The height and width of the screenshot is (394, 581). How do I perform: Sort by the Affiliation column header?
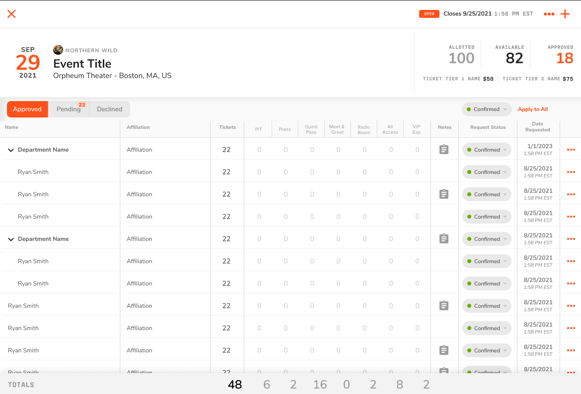138,127
